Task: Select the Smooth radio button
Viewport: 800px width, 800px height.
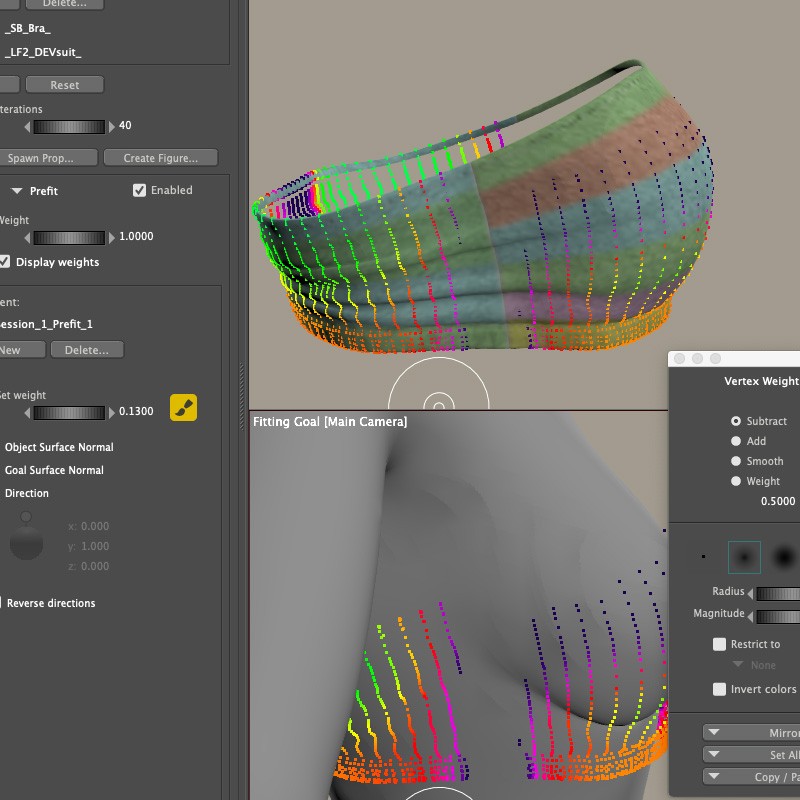Action: pos(736,461)
